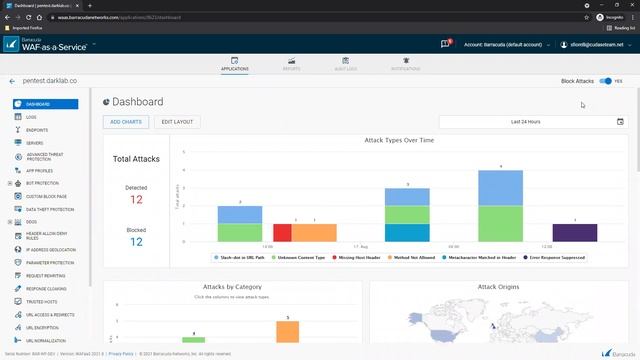Click the purple Error Response Suppressed bar
Viewport: 640px width, 360px height.
(575, 233)
